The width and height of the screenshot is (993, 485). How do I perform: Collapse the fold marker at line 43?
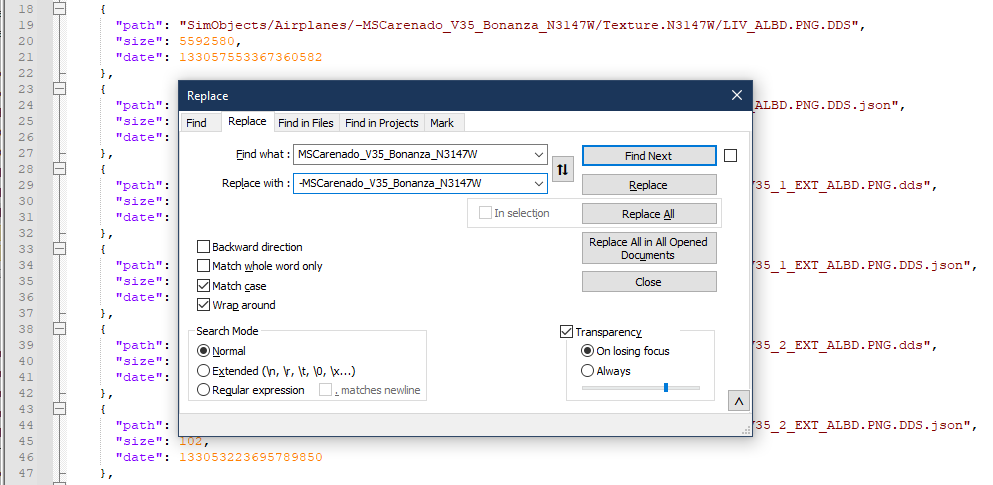click(x=59, y=409)
